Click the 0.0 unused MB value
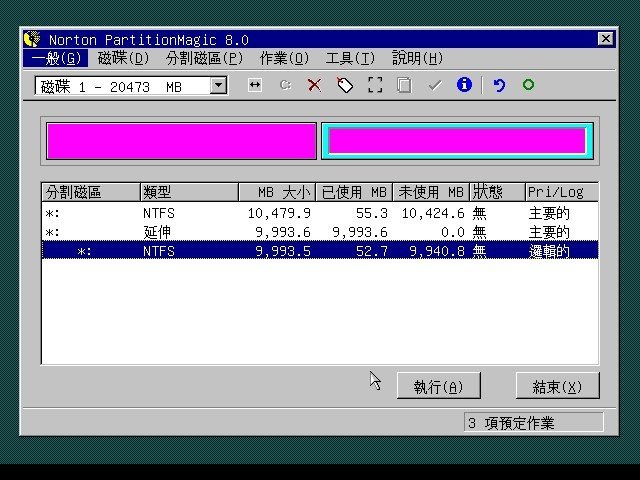640x480 pixels. 453,232
